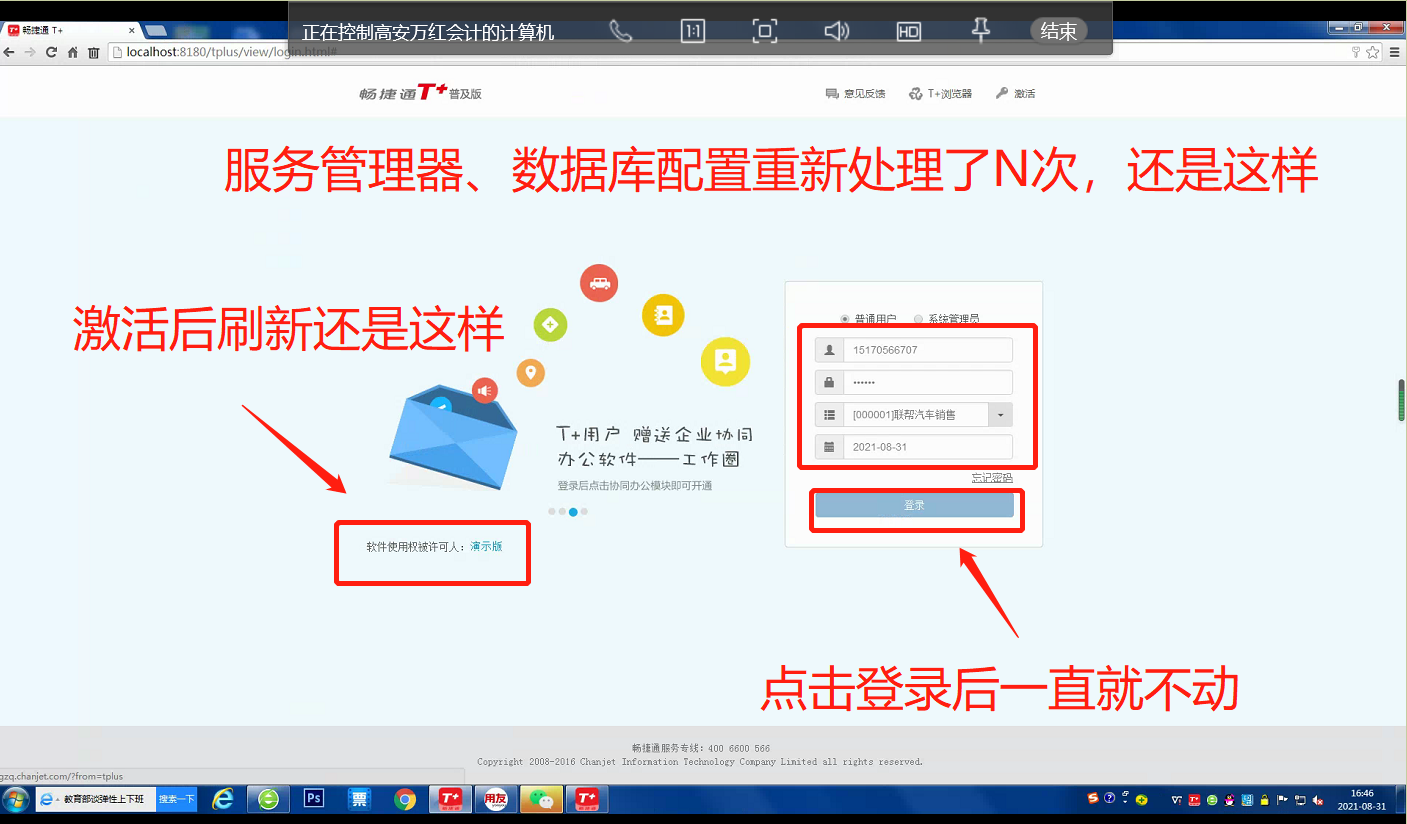The image size is (1407, 824).
Task: Click the 登录 login button
Action: (914, 505)
